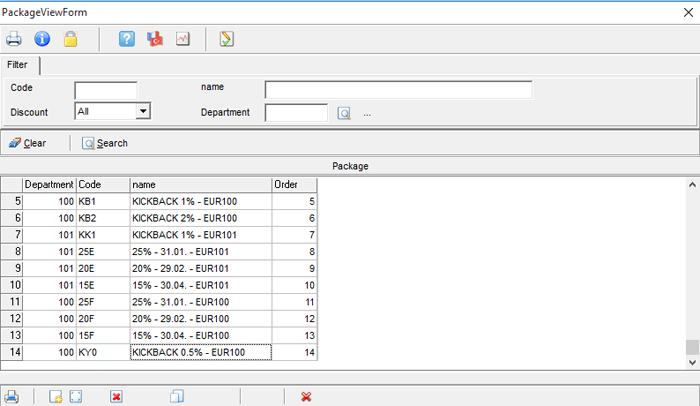Click the vertical scrollbar thumb
The height and width of the screenshot is (406, 700).
(692, 347)
